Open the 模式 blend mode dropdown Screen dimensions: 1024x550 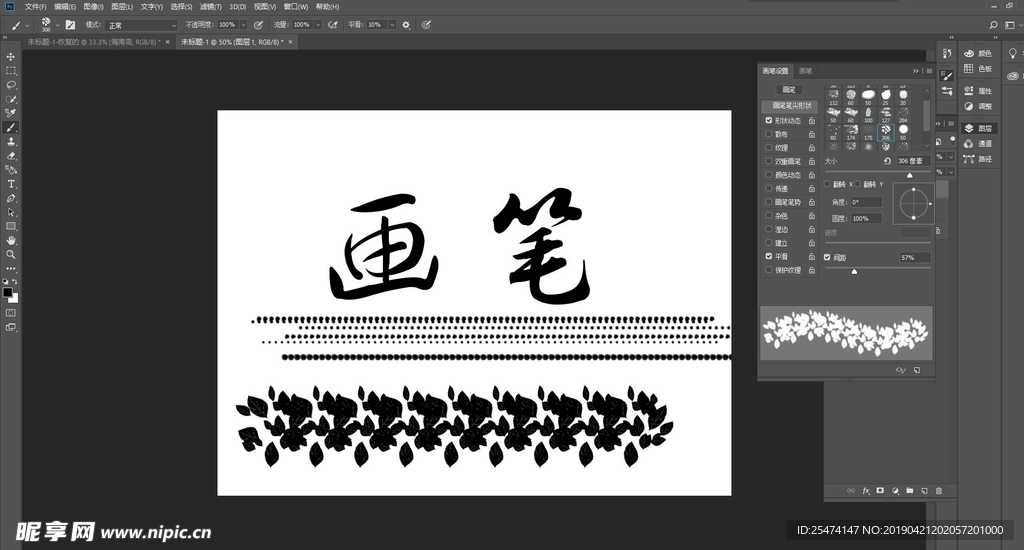(142, 24)
